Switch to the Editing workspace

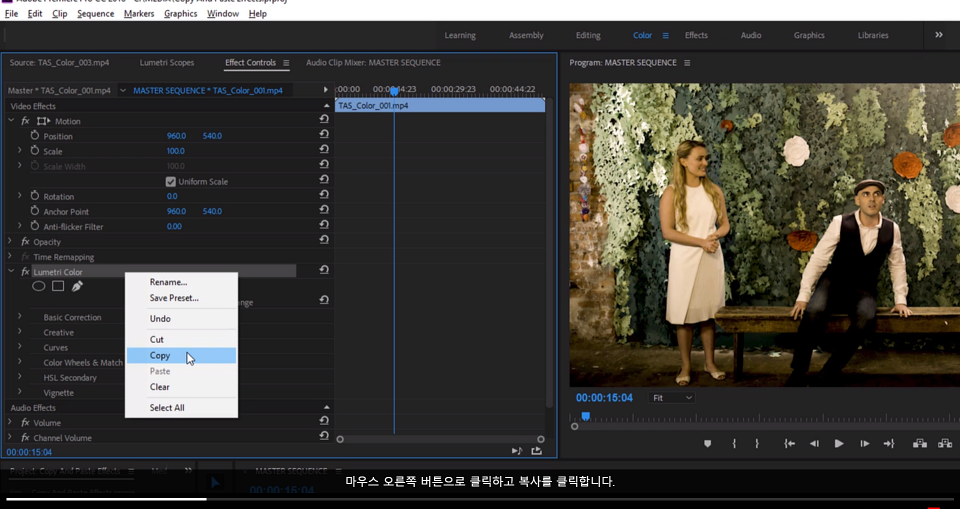[588, 35]
